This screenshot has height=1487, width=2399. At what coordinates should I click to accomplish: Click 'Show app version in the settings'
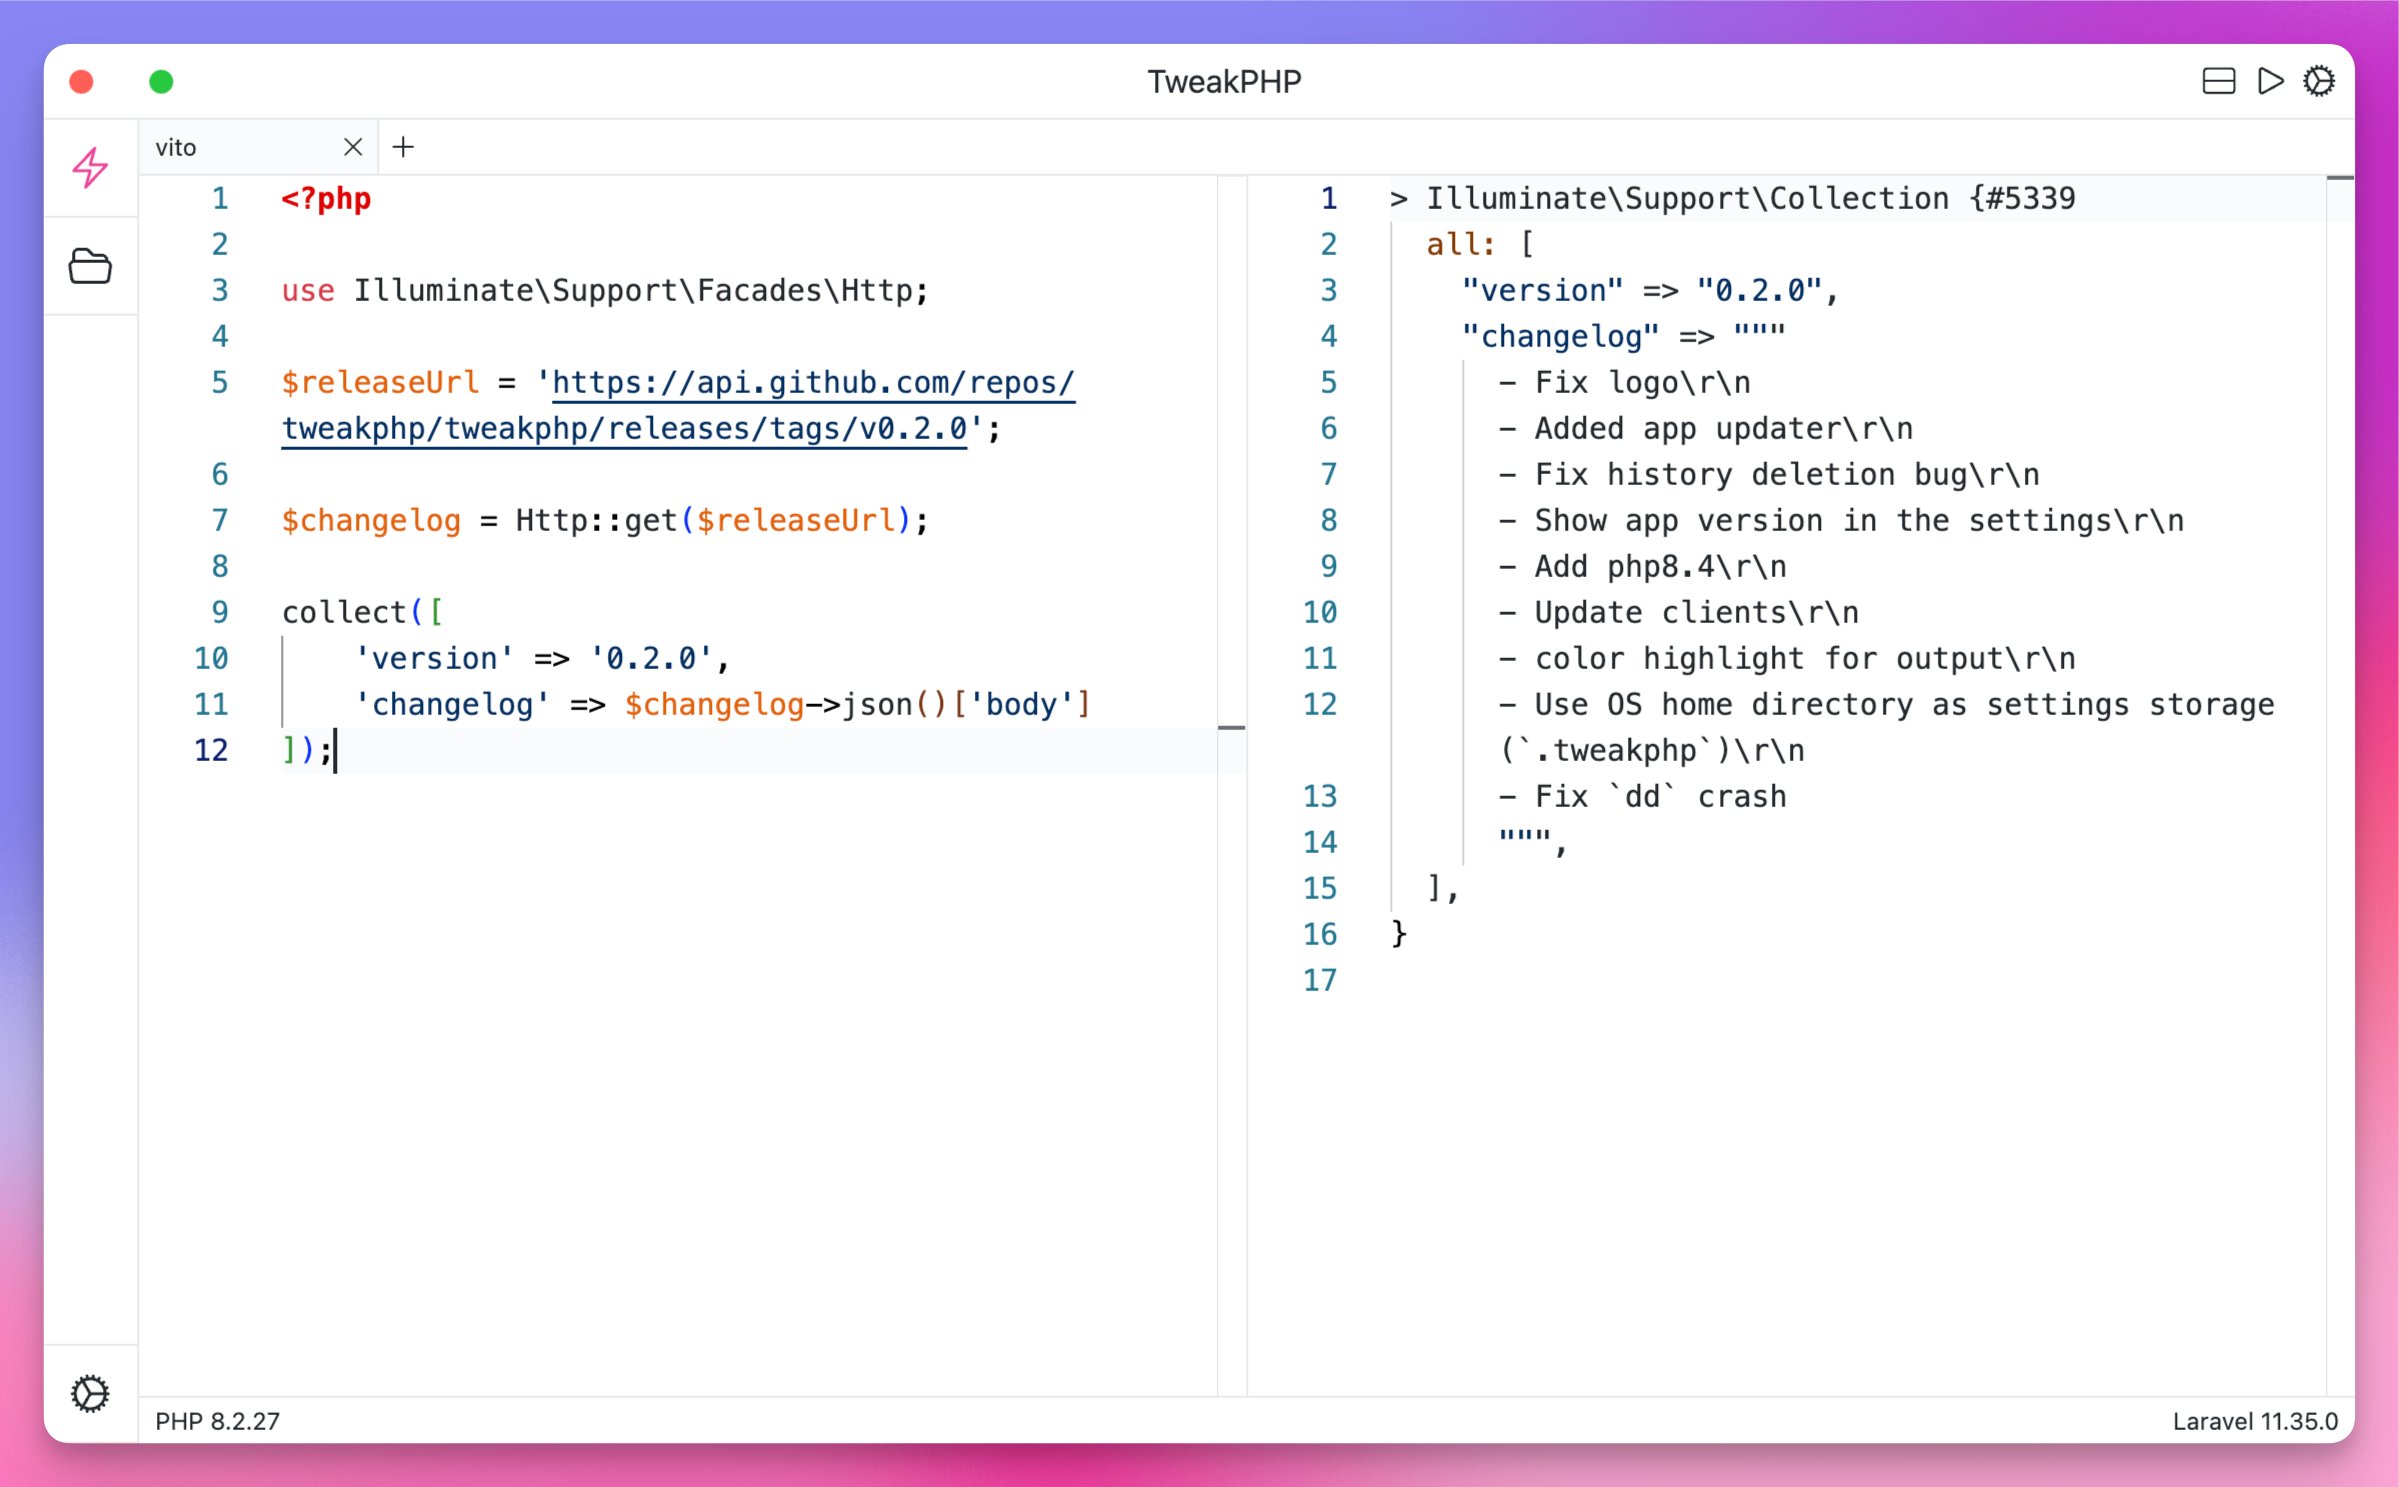tap(1822, 520)
